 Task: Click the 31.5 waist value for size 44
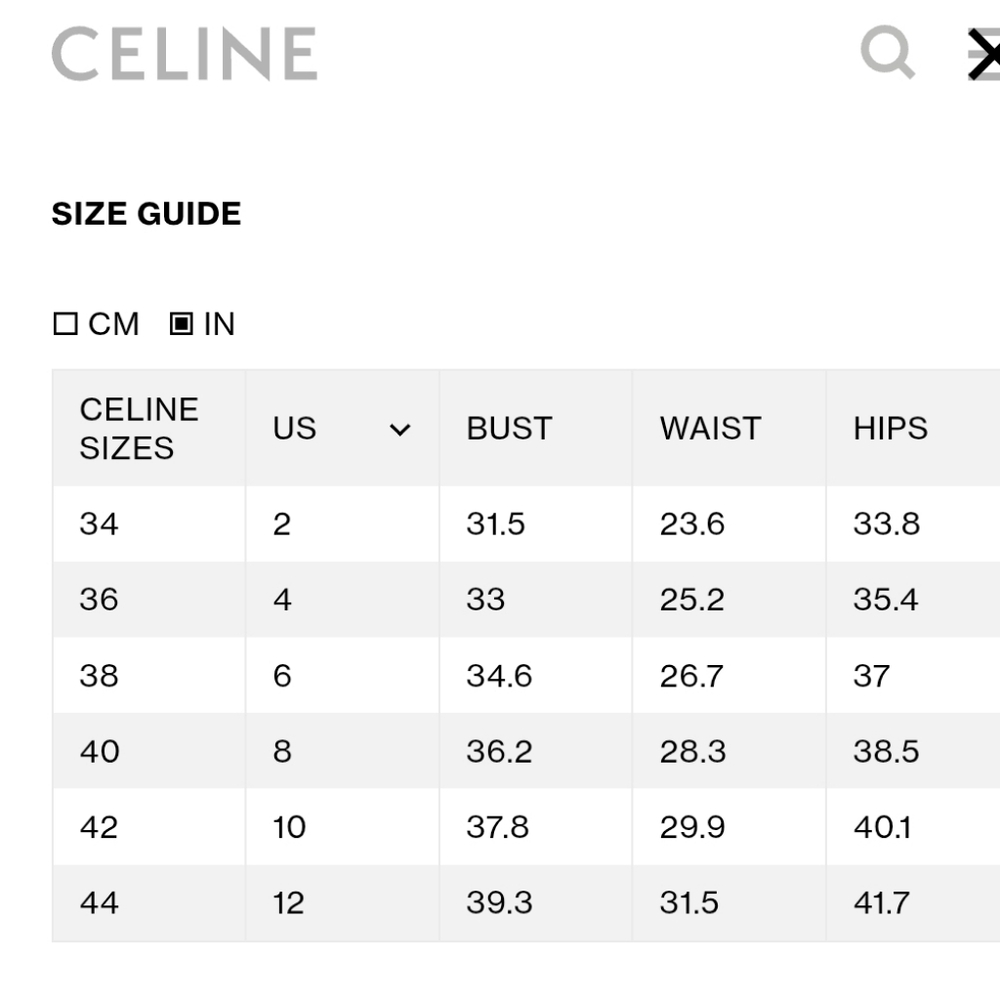click(x=689, y=903)
